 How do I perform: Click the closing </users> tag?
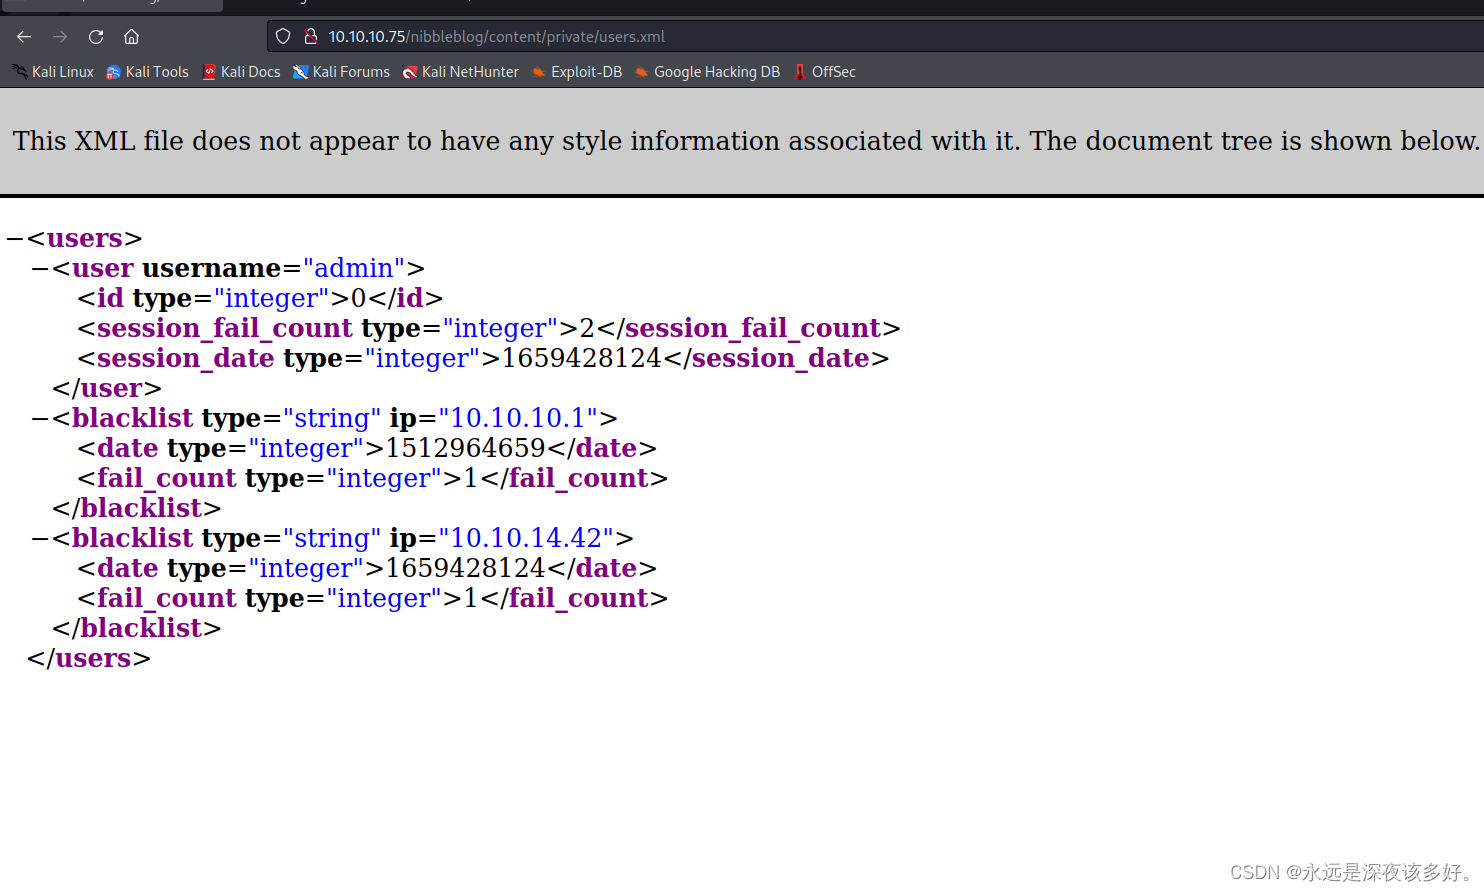pyautogui.click(x=89, y=658)
